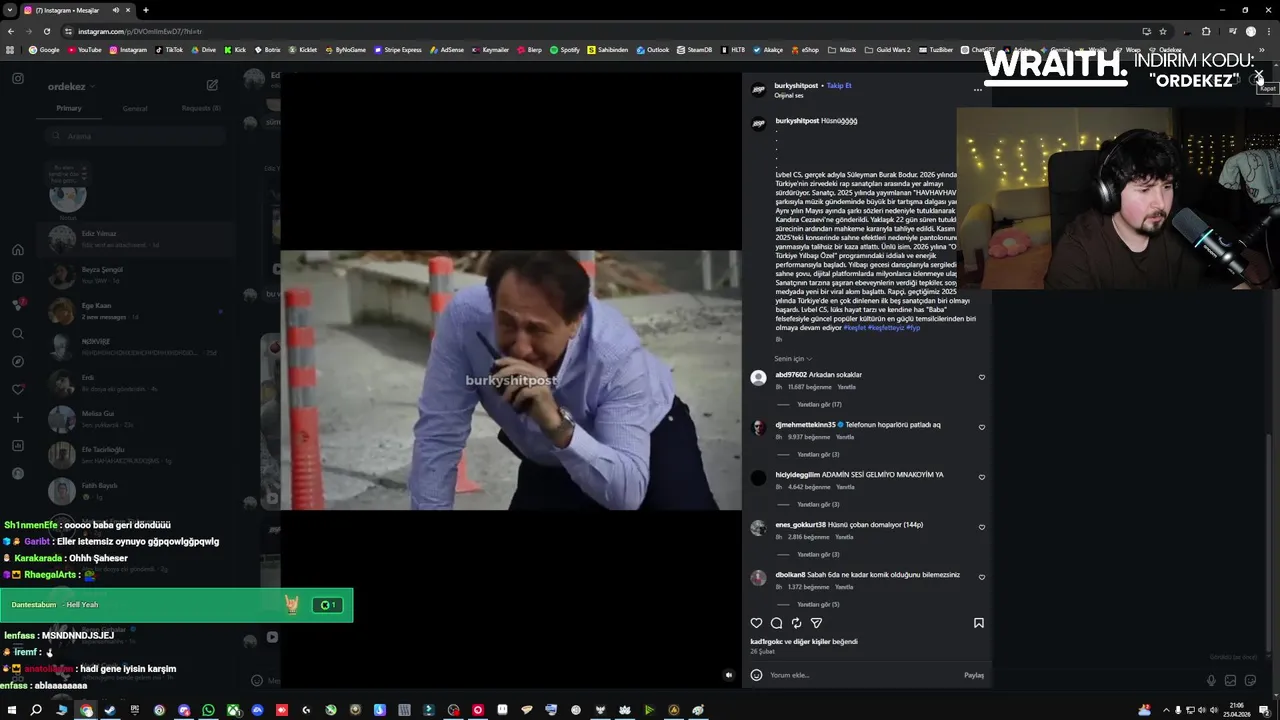This screenshot has width=1280, height=720.
Task: Open Home from Instagram left sidebar
Action: coord(18,250)
